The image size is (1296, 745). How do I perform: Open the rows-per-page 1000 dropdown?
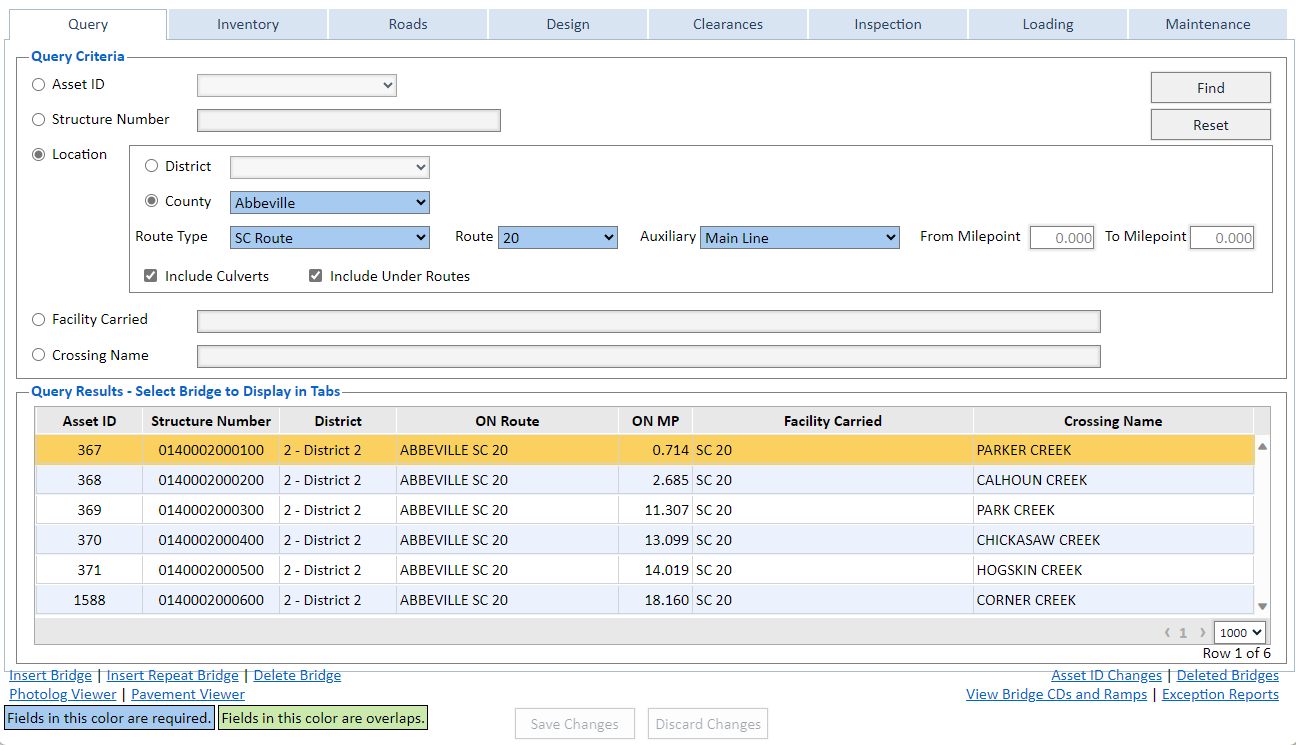[x=1240, y=632]
